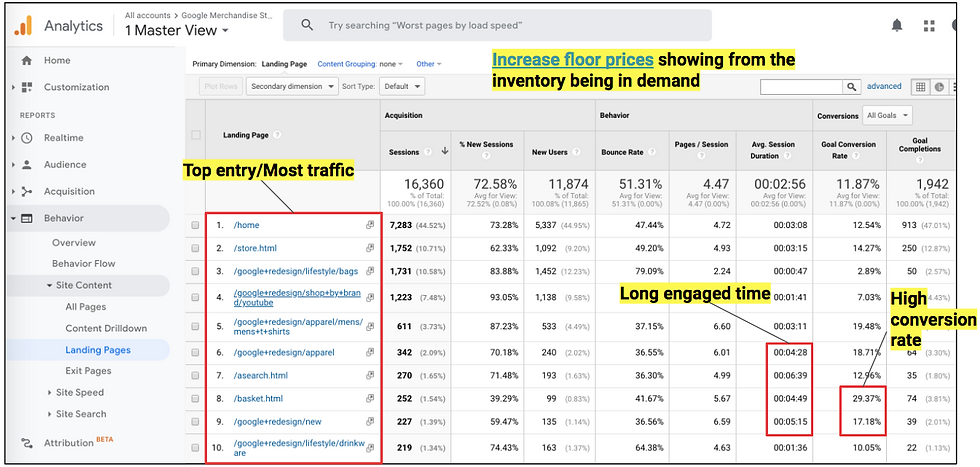Open /store.html external link icon

tap(370, 248)
